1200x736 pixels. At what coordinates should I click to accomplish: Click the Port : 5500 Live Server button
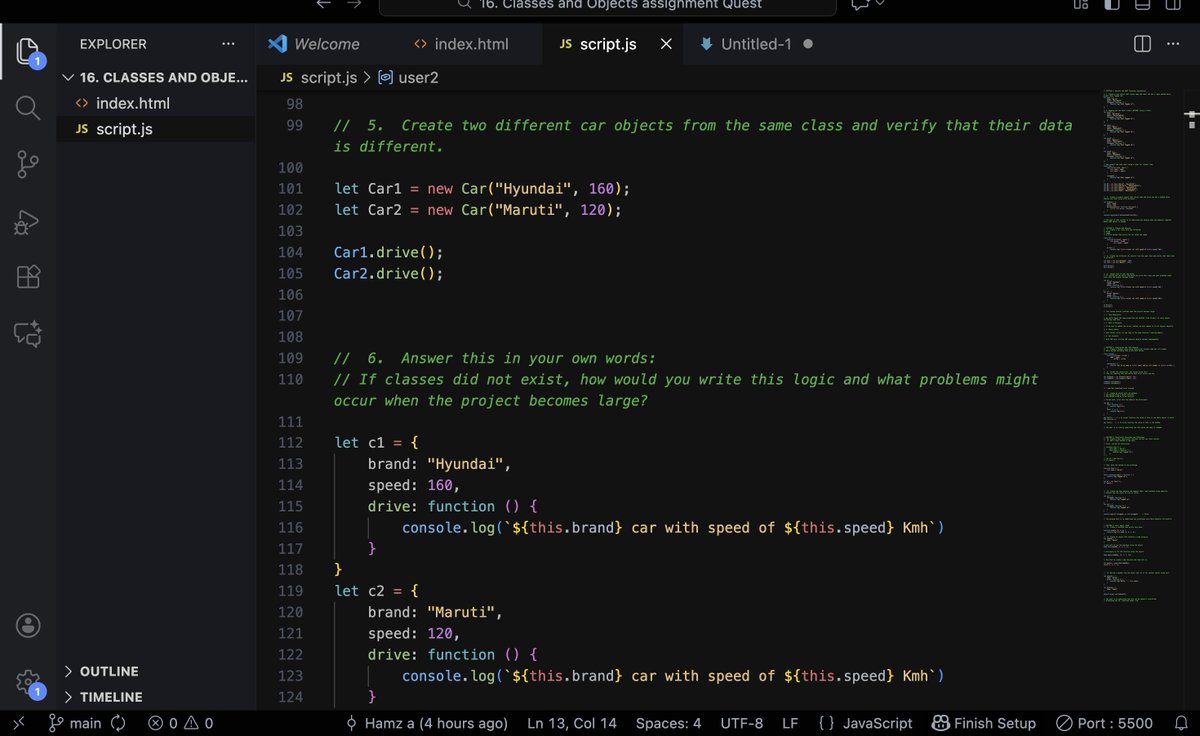pyautogui.click(x=1104, y=723)
